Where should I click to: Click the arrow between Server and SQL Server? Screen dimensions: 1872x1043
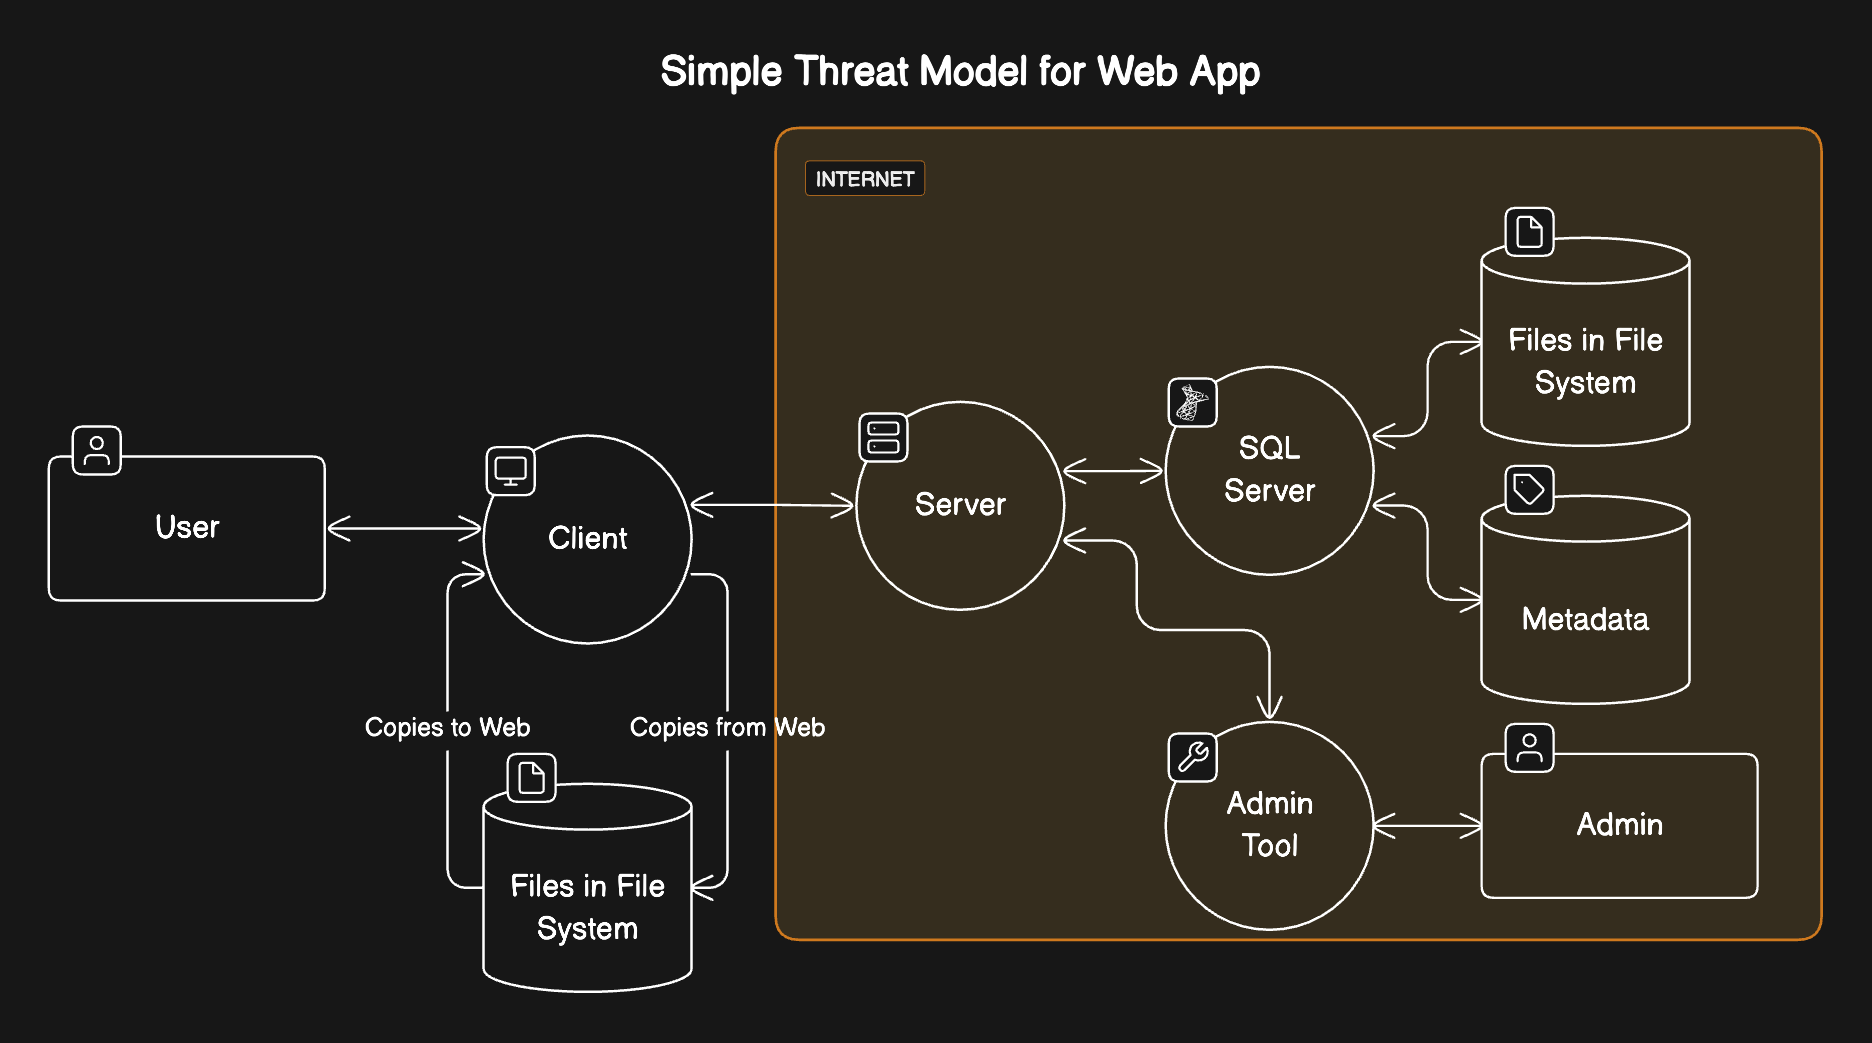pyautogui.click(x=1114, y=470)
